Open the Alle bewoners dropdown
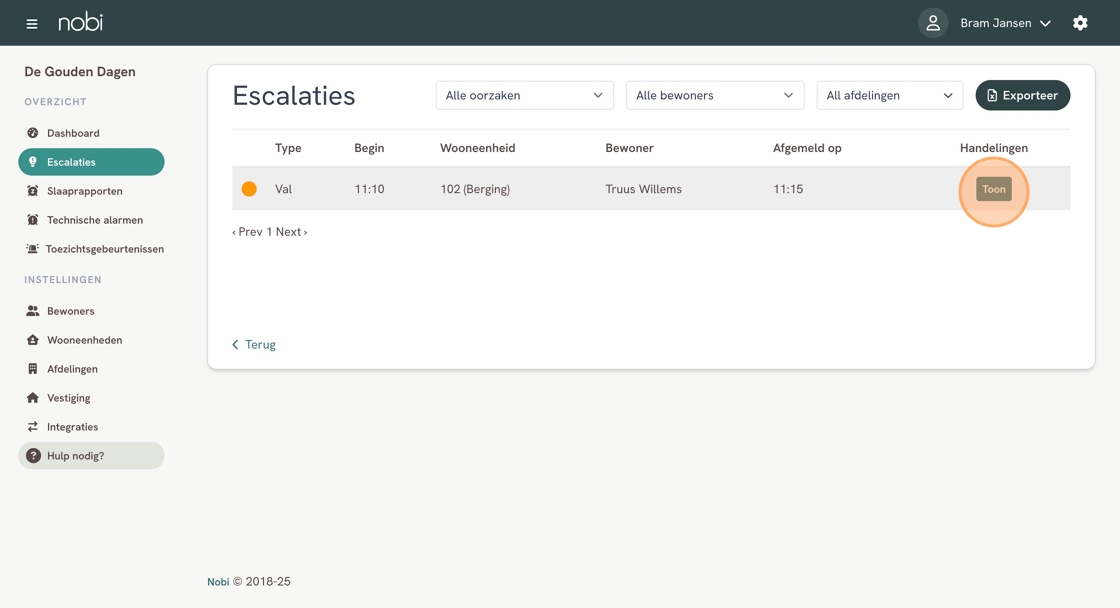Screen dimensions: 1120x608 tap(714, 96)
